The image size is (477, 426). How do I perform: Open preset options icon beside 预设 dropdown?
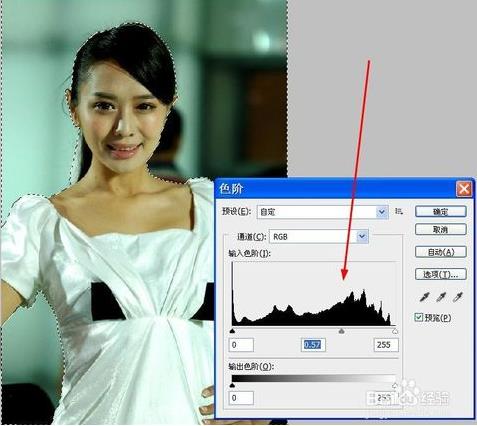(x=398, y=211)
